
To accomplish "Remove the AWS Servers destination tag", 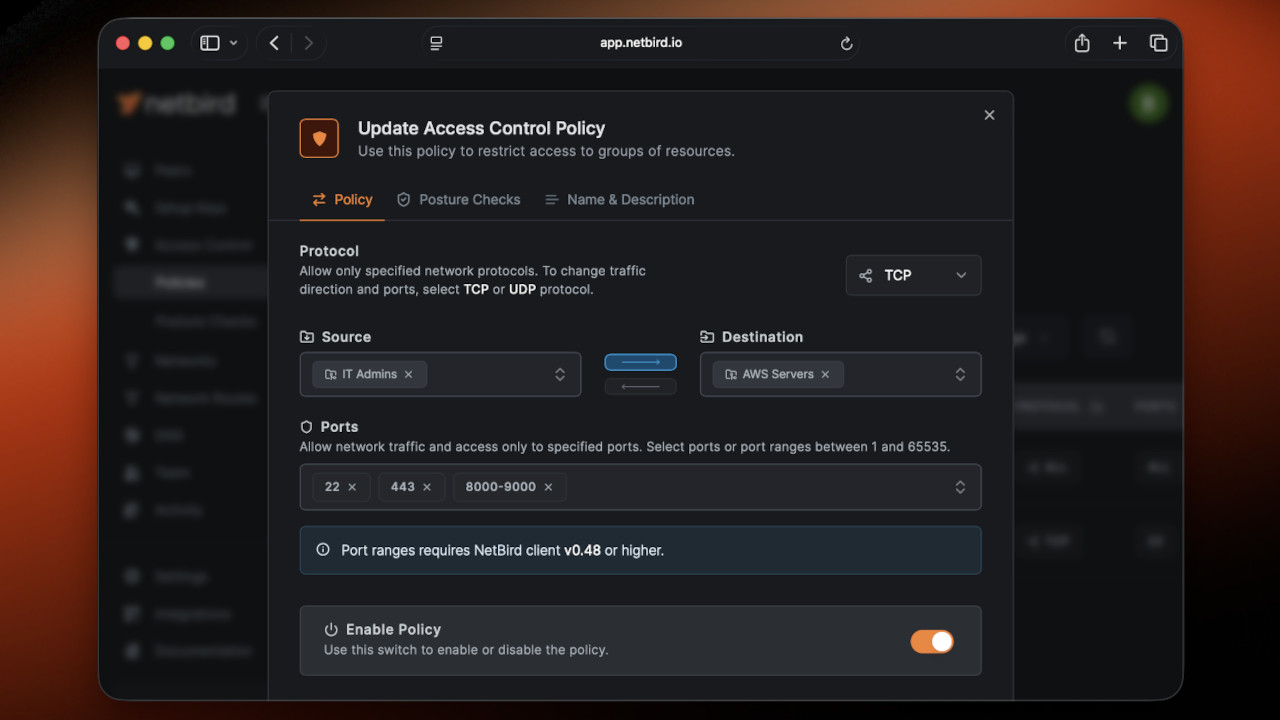I will pos(825,374).
